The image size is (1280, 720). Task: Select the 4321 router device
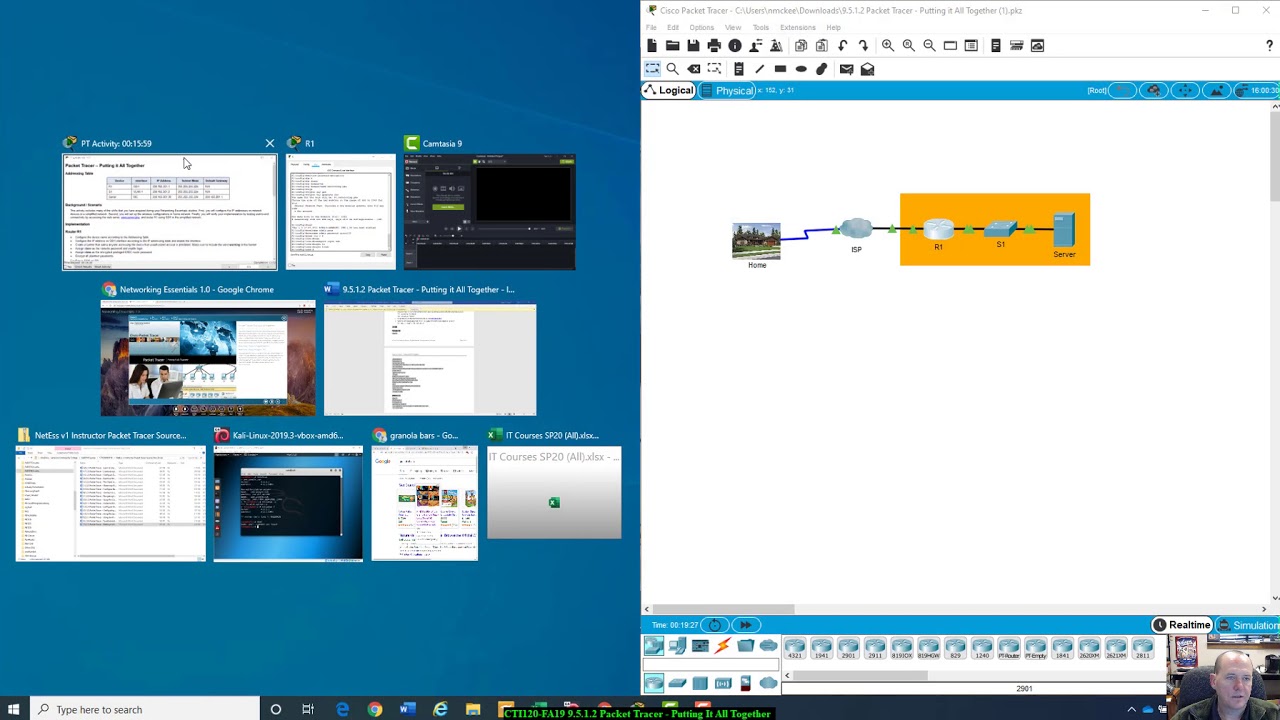point(795,648)
